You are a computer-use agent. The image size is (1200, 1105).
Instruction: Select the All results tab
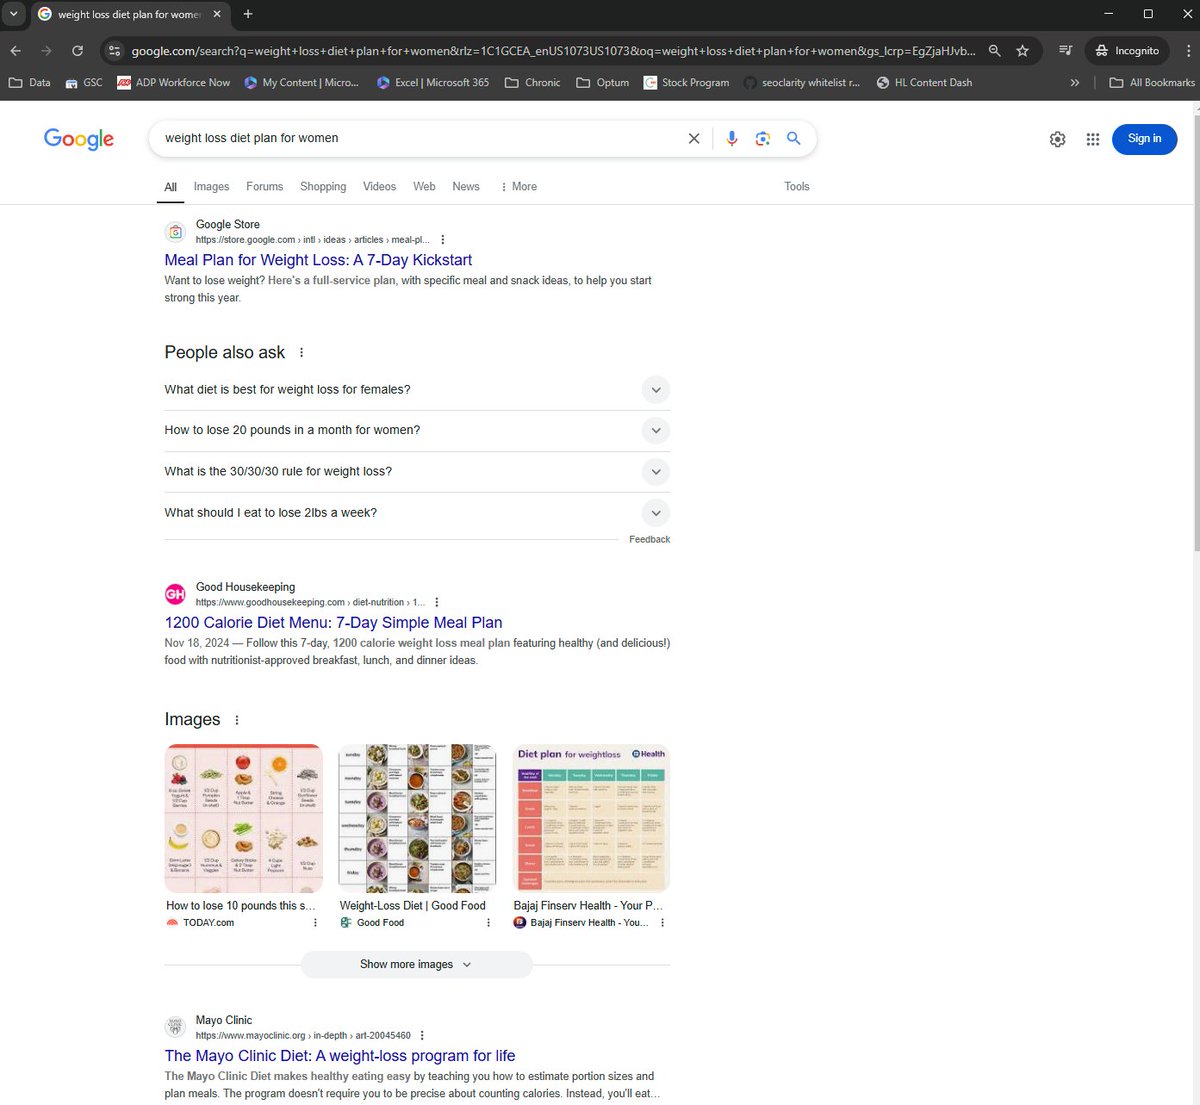click(x=171, y=187)
